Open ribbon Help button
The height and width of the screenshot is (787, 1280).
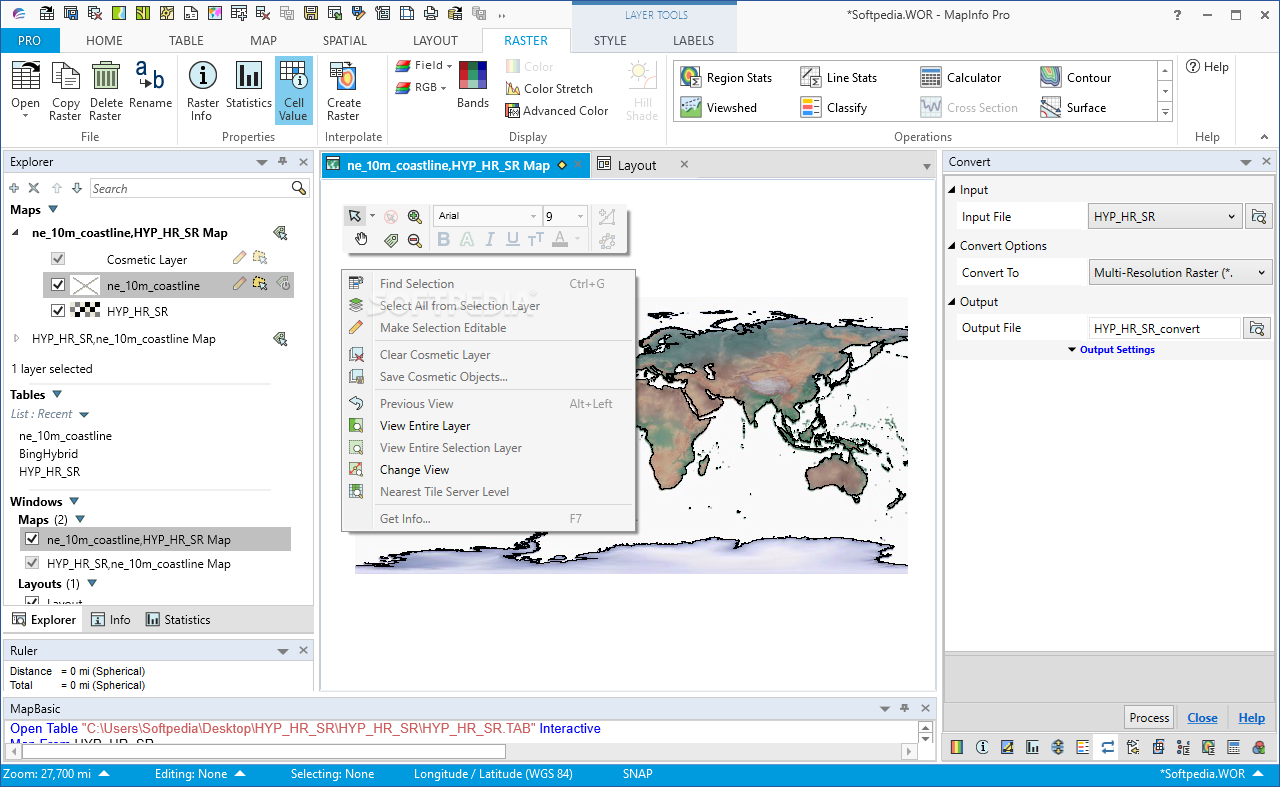pos(1207,67)
